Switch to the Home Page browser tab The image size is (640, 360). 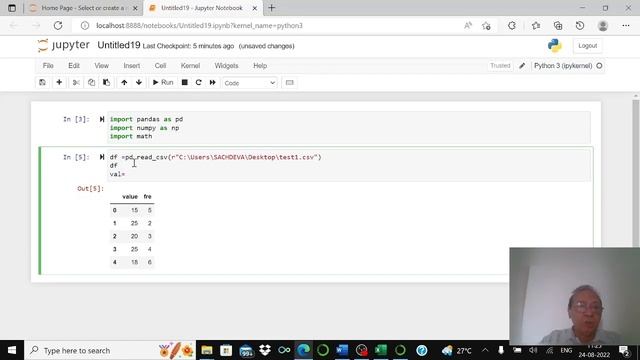click(83, 8)
